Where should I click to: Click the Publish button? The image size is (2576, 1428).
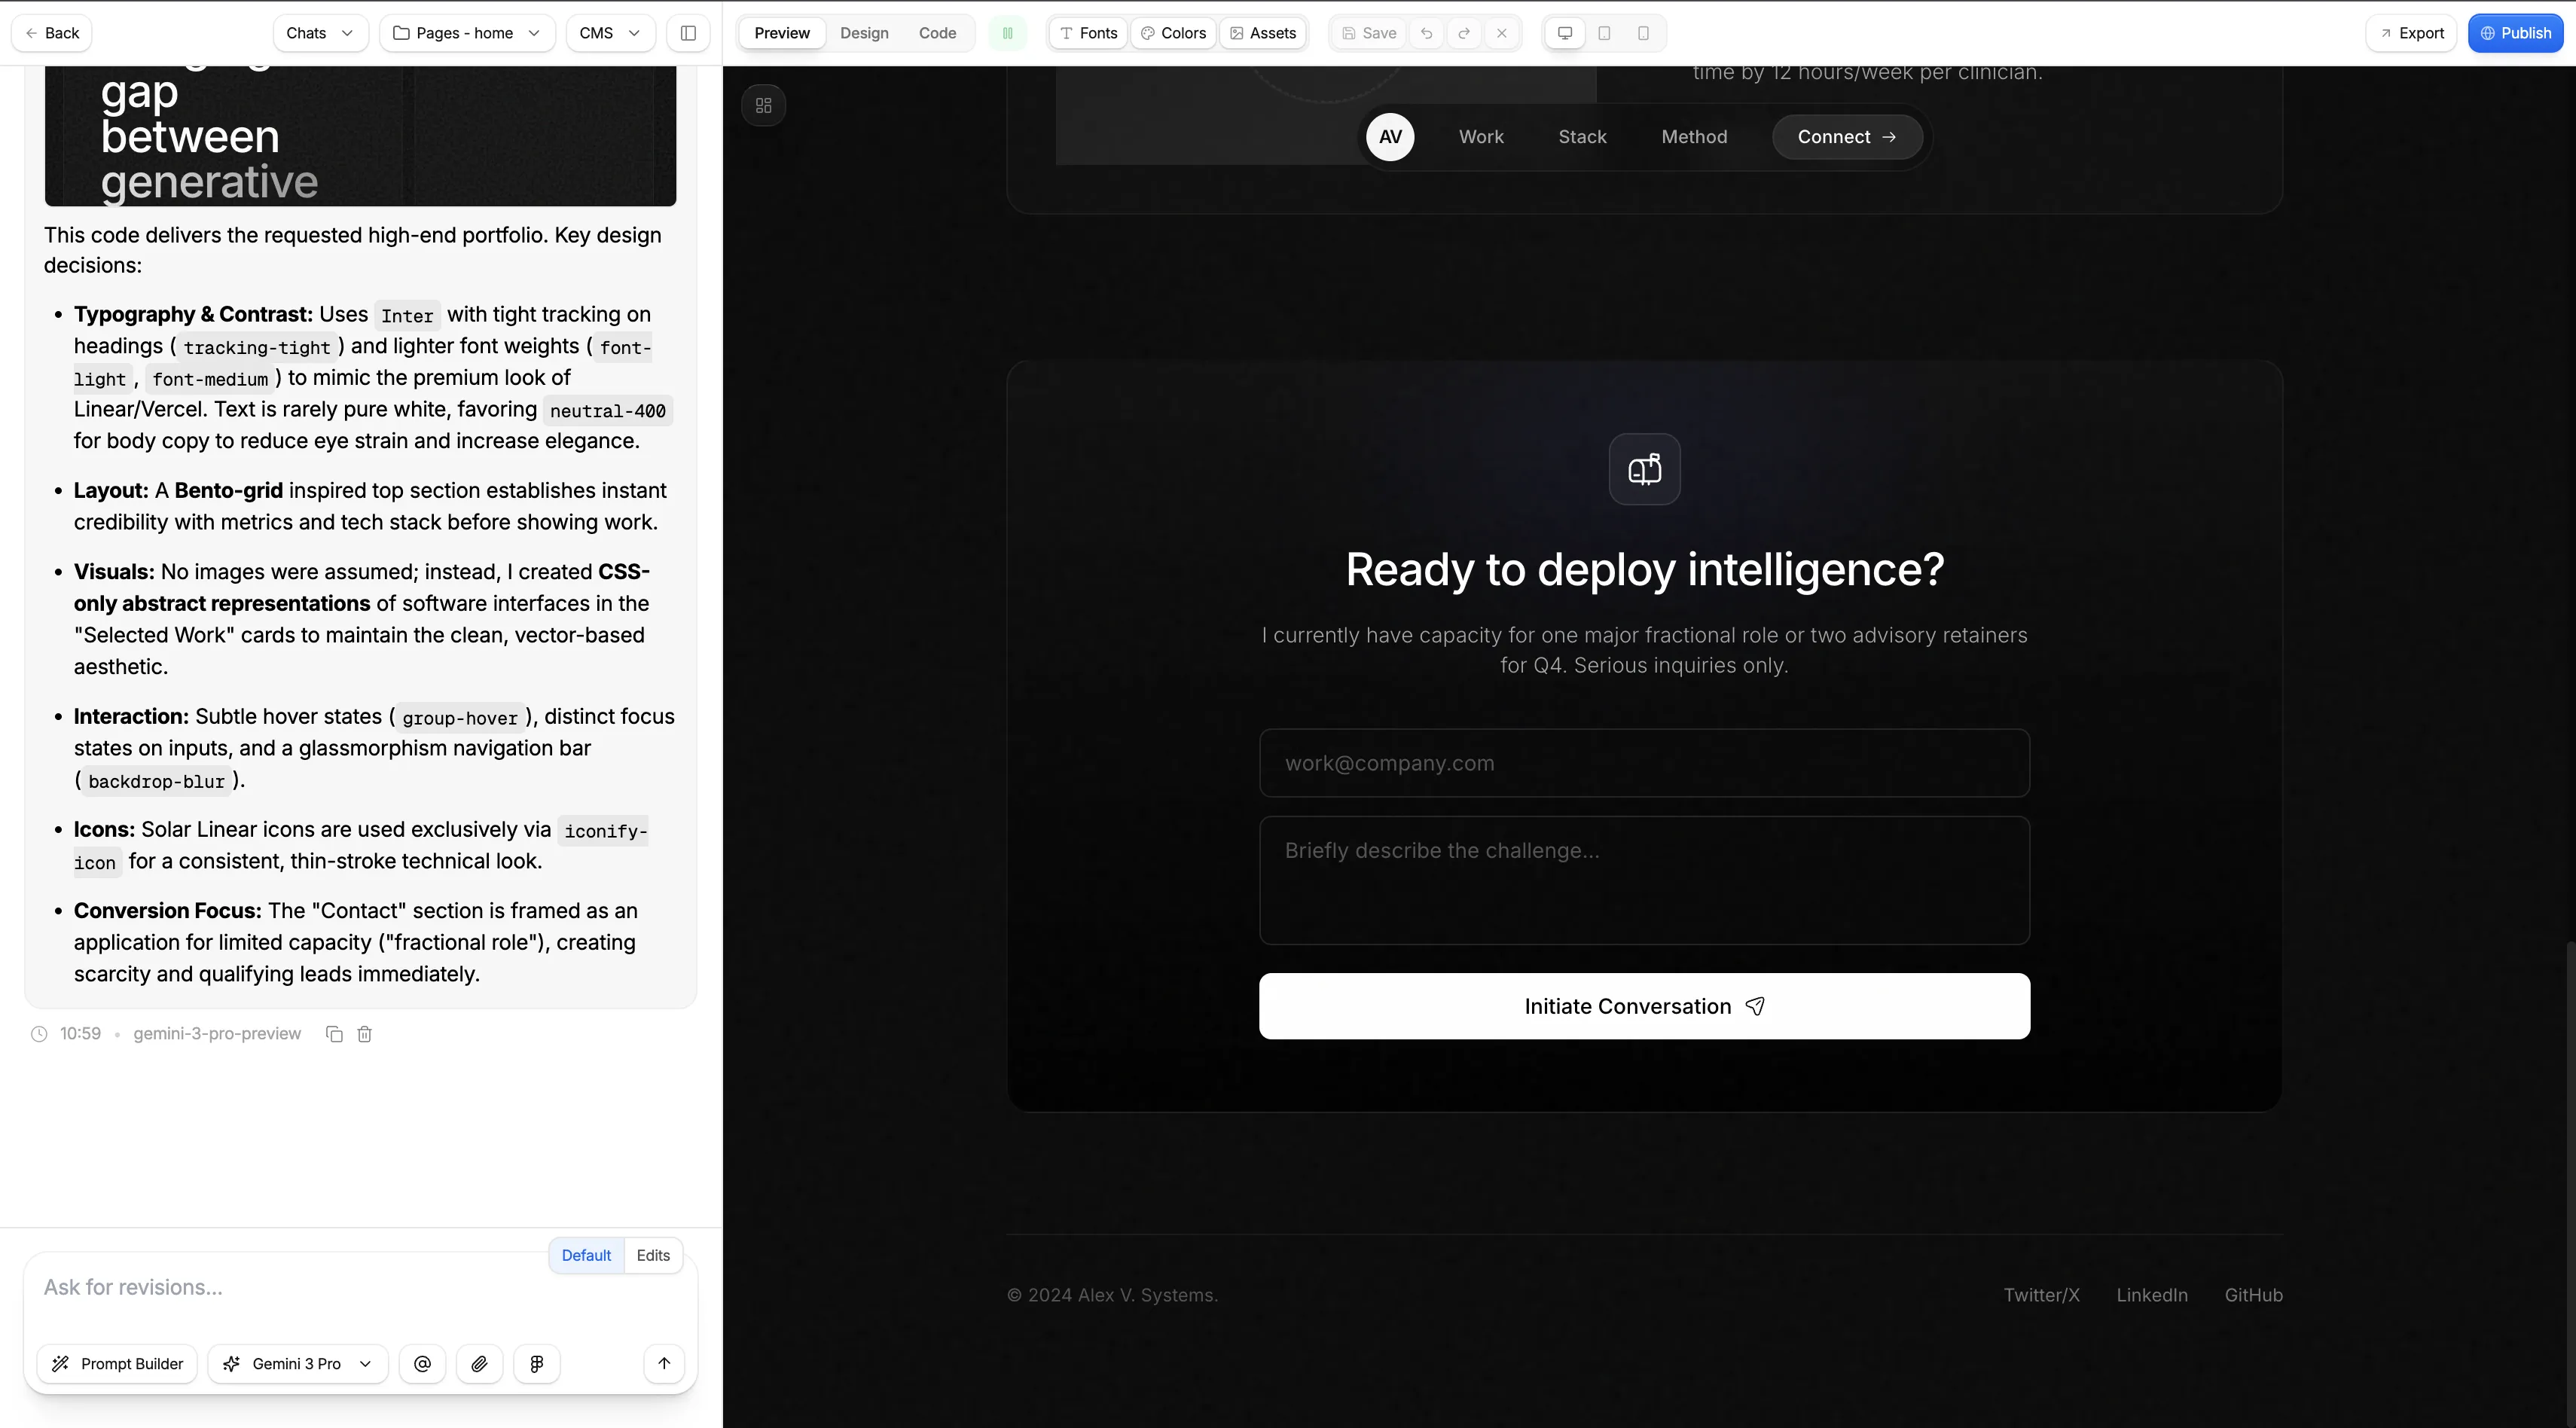[x=2515, y=33]
